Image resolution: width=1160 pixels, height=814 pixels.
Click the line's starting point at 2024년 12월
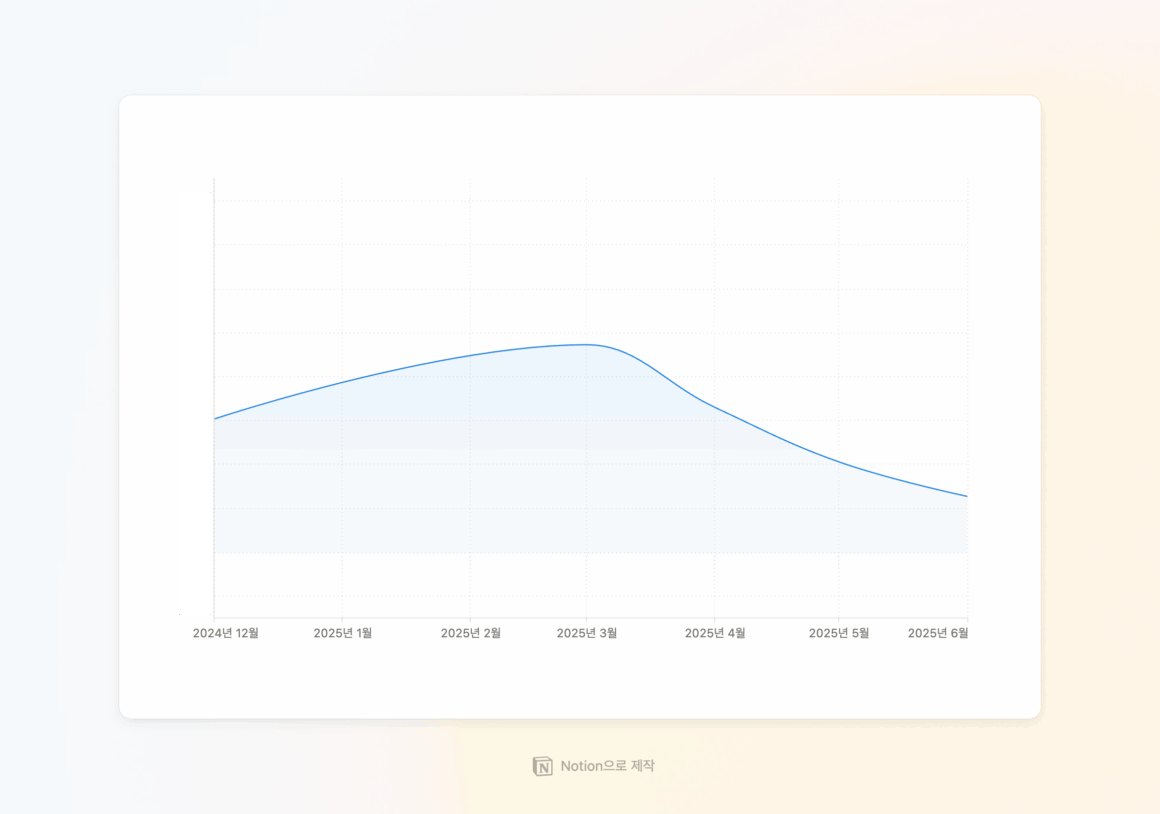215,418
